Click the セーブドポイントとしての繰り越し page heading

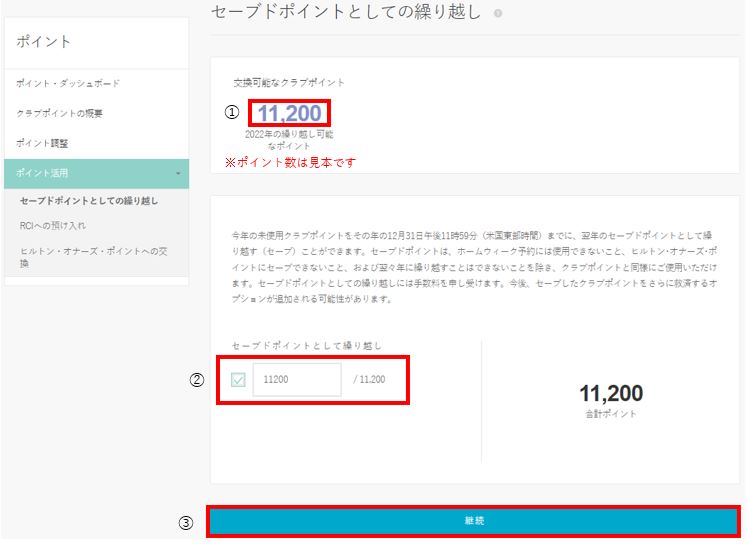(346, 13)
